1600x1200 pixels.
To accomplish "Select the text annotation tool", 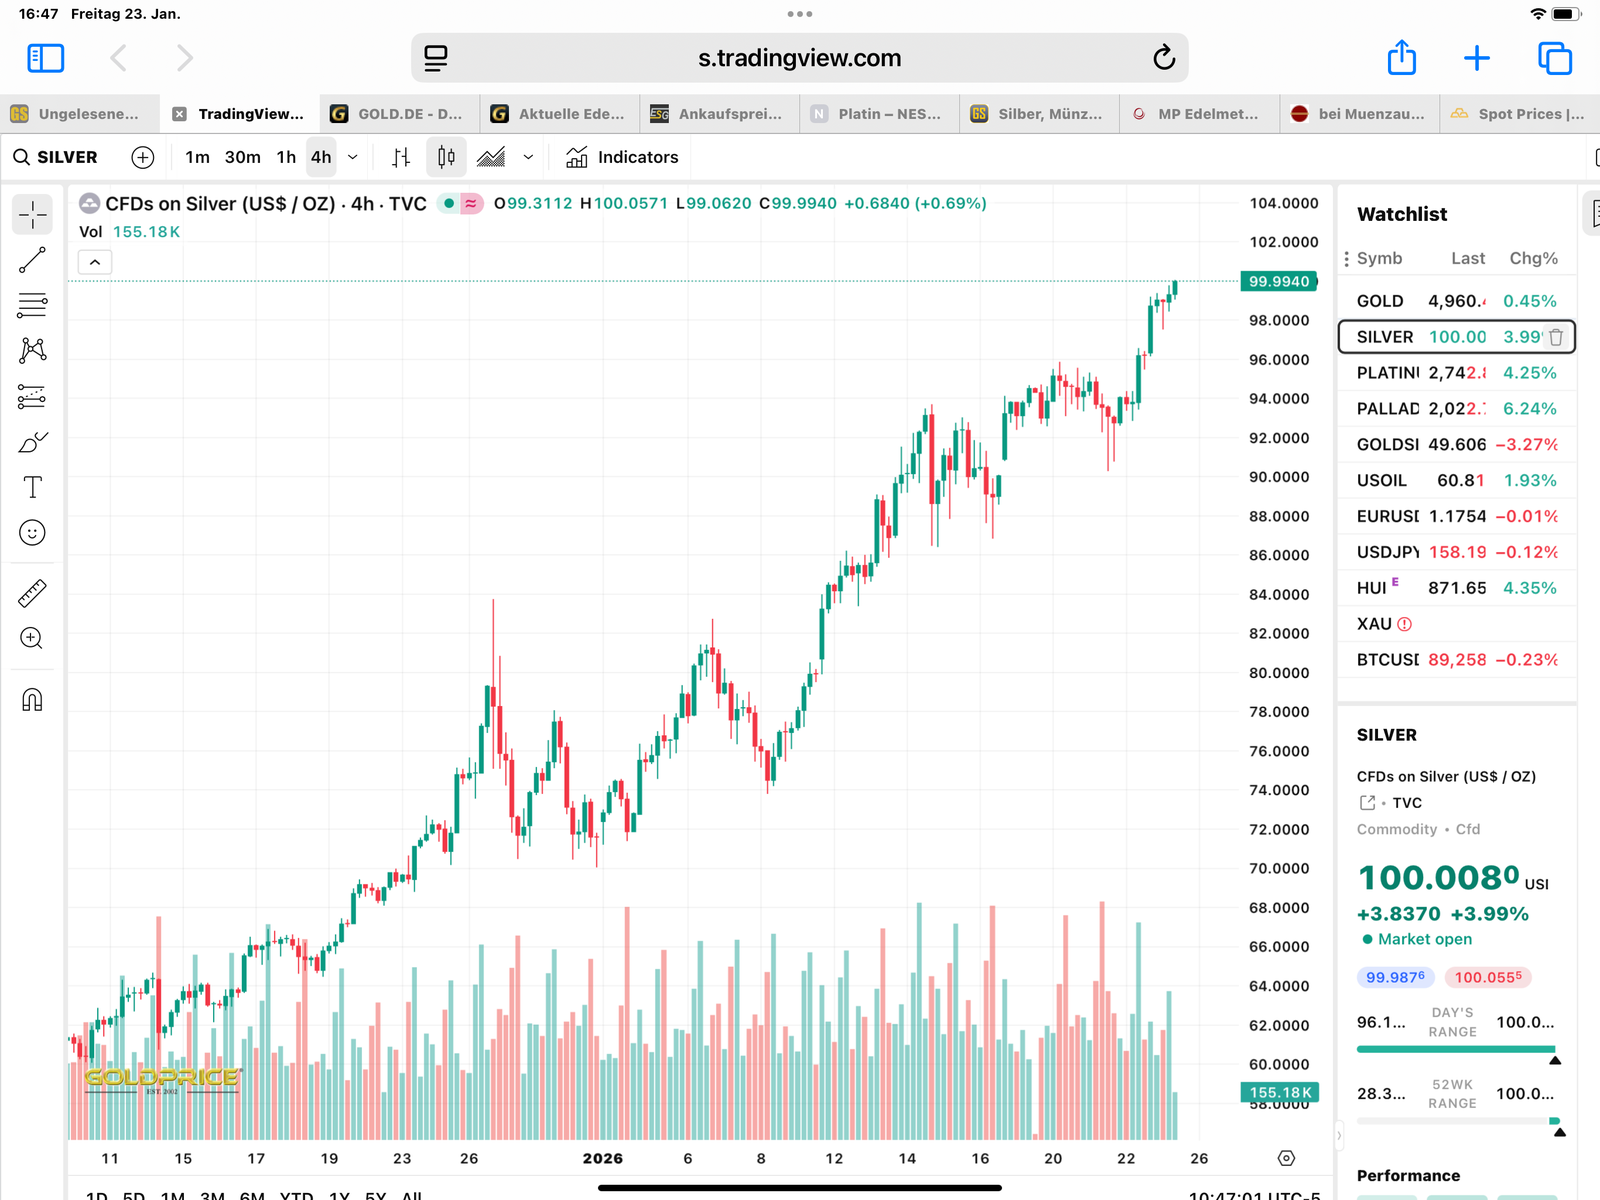I will pyautogui.click(x=32, y=487).
